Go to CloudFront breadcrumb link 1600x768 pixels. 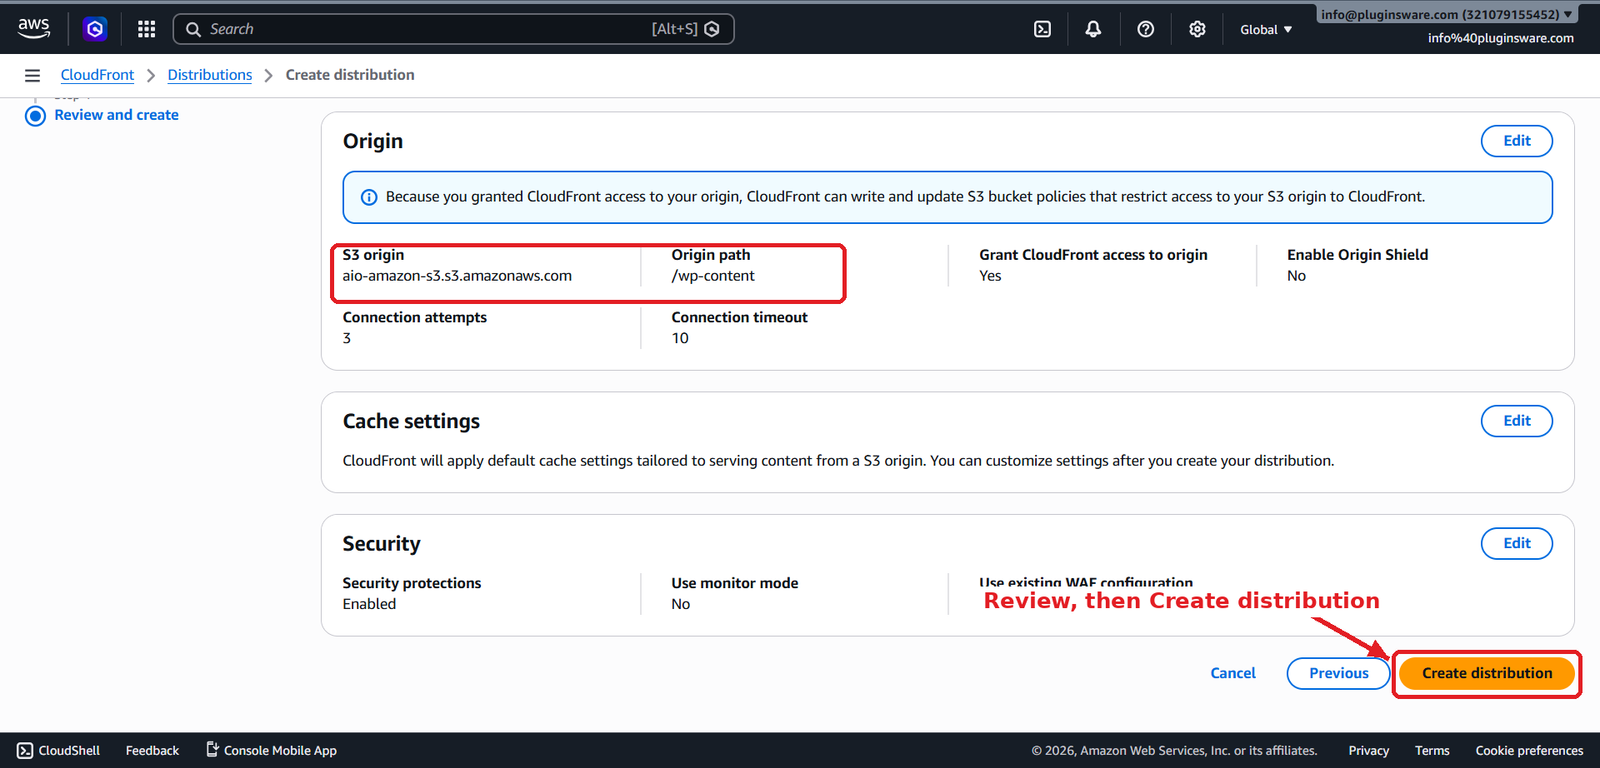pos(97,75)
